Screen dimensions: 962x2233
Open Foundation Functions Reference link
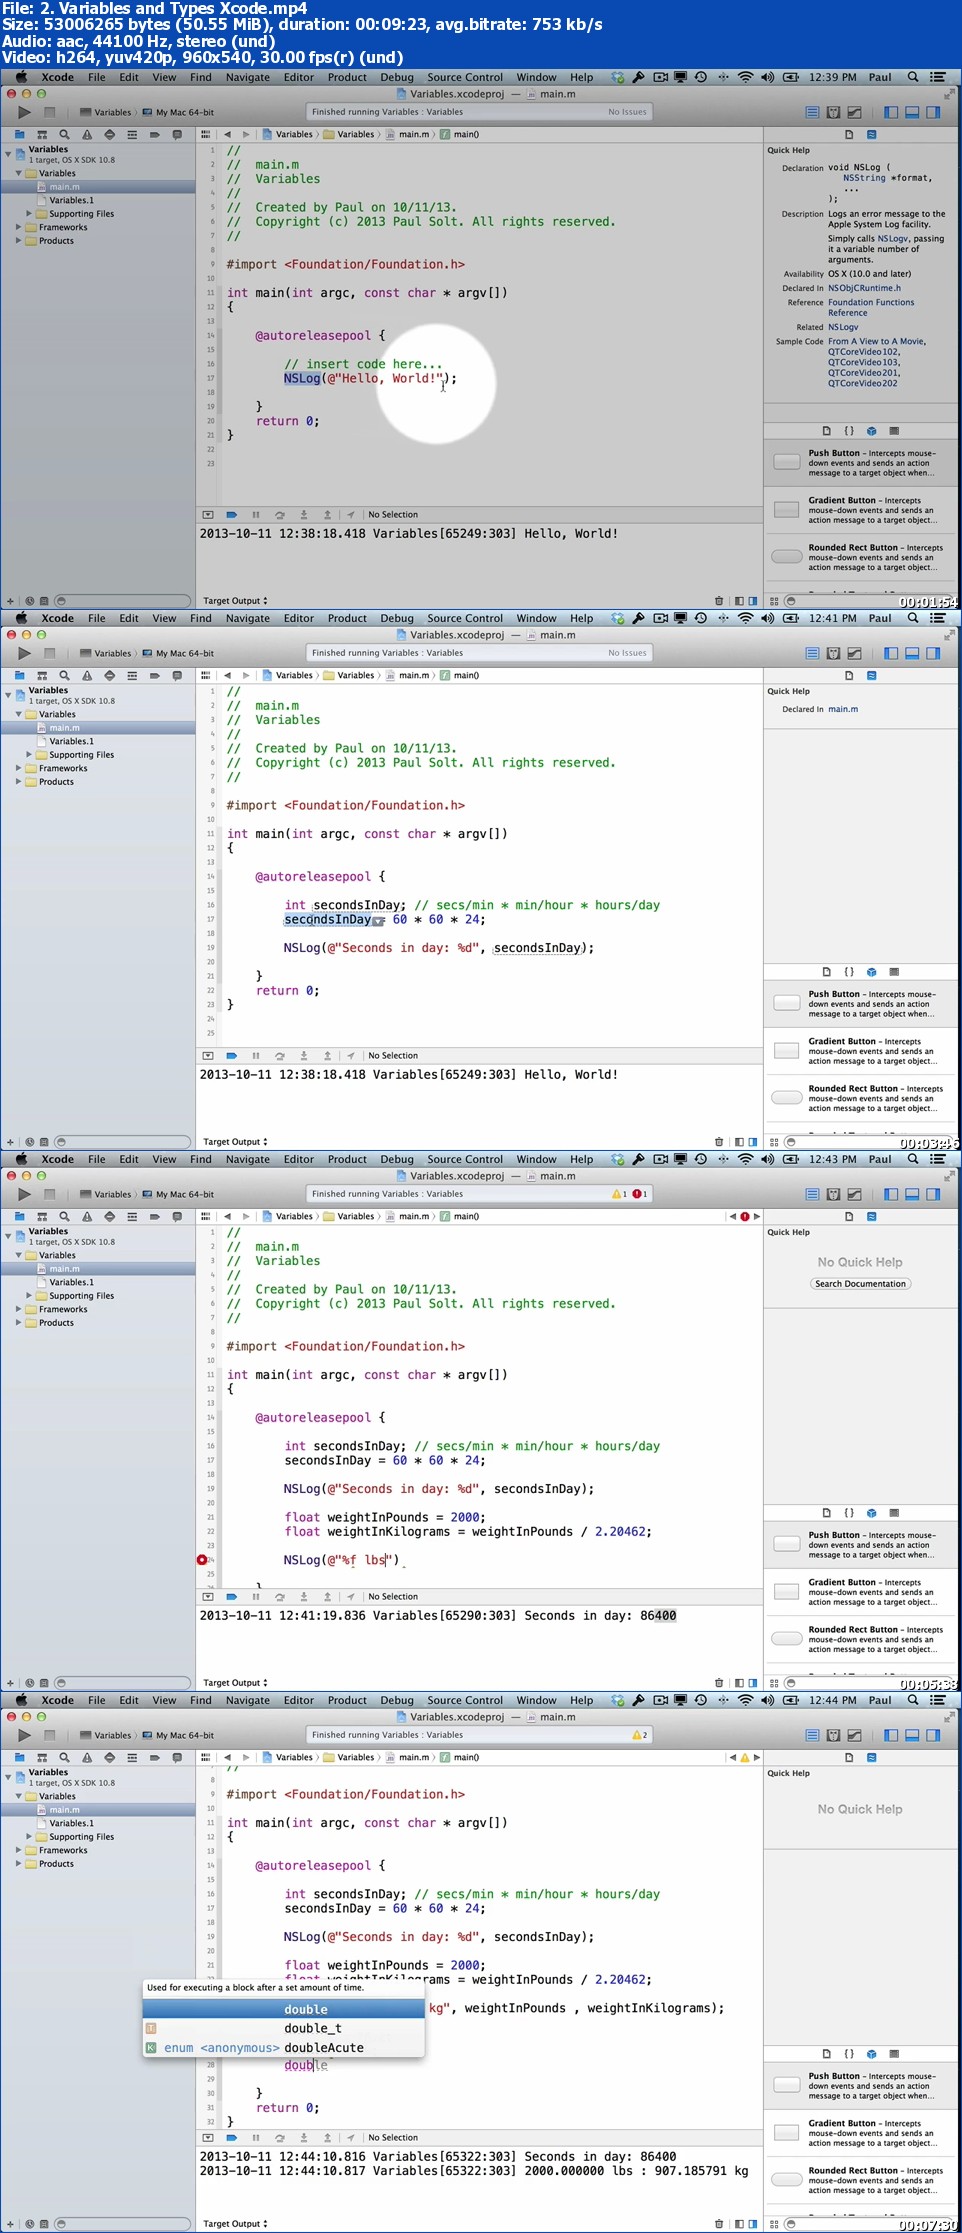tap(871, 307)
